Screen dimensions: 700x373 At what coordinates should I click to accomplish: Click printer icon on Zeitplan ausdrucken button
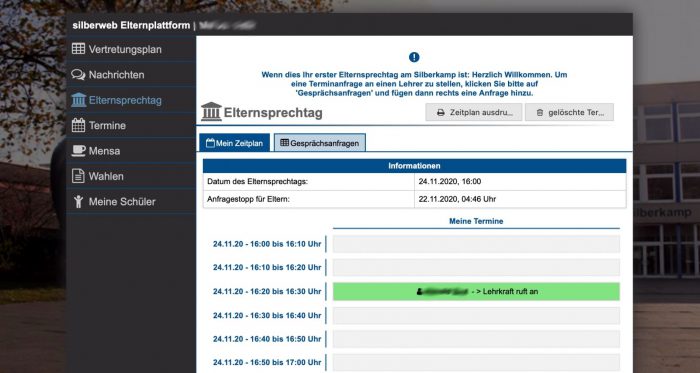pos(441,113)
